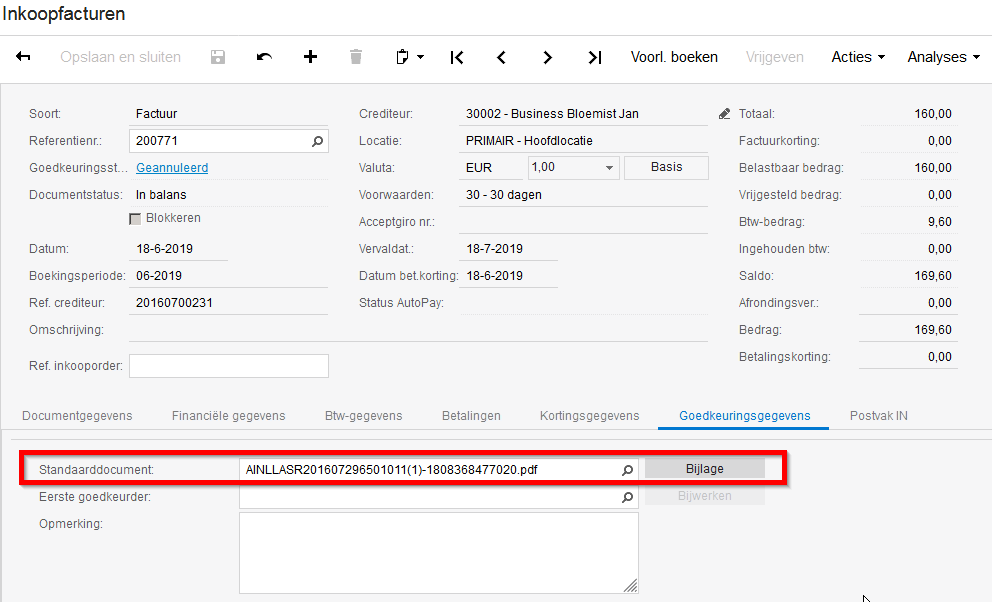Add new record with plus icon
Image resolution: width=992 pixels, height=602 pixels.
click(310, 57)
